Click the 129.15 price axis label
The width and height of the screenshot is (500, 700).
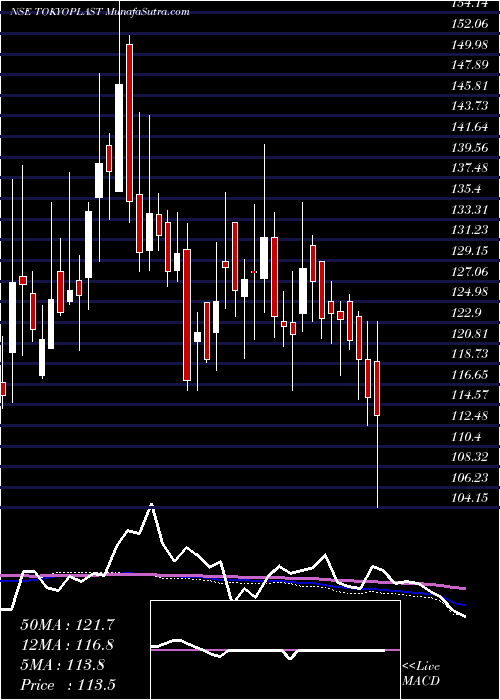tap(469, 251)
